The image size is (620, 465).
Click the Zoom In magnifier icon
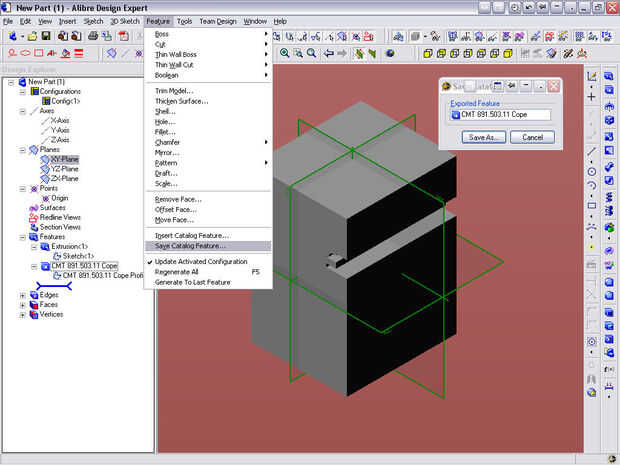285,53
